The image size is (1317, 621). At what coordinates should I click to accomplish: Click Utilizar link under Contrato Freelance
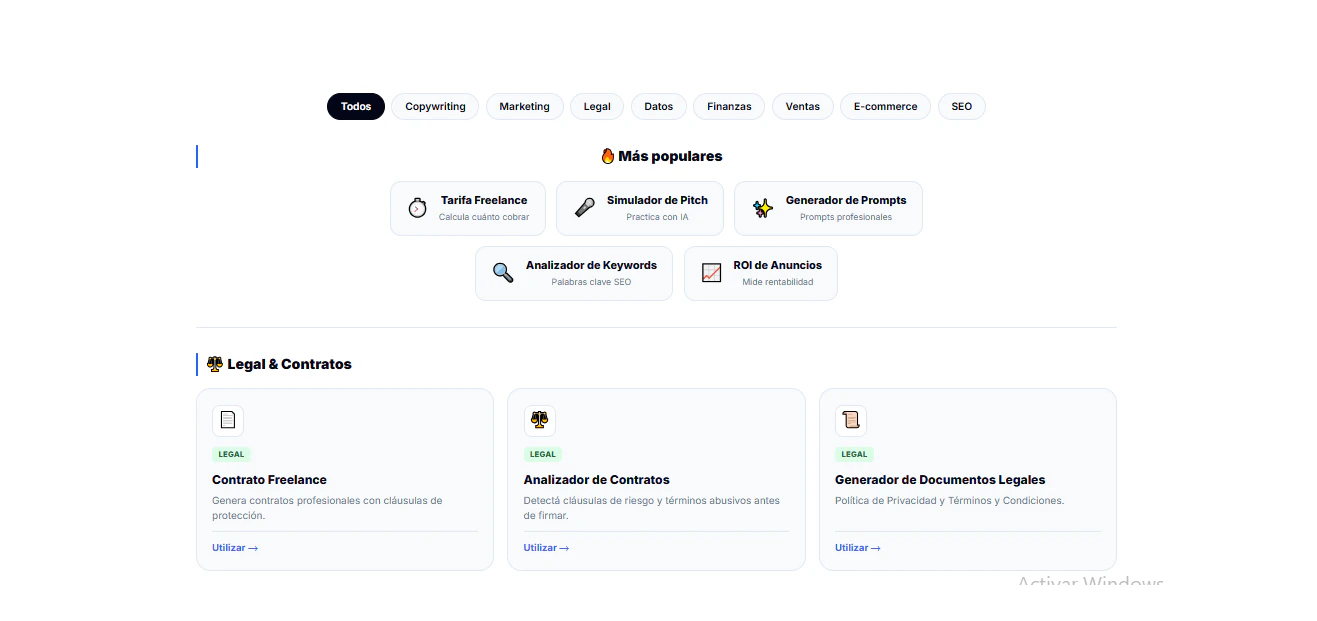point(235,548)
